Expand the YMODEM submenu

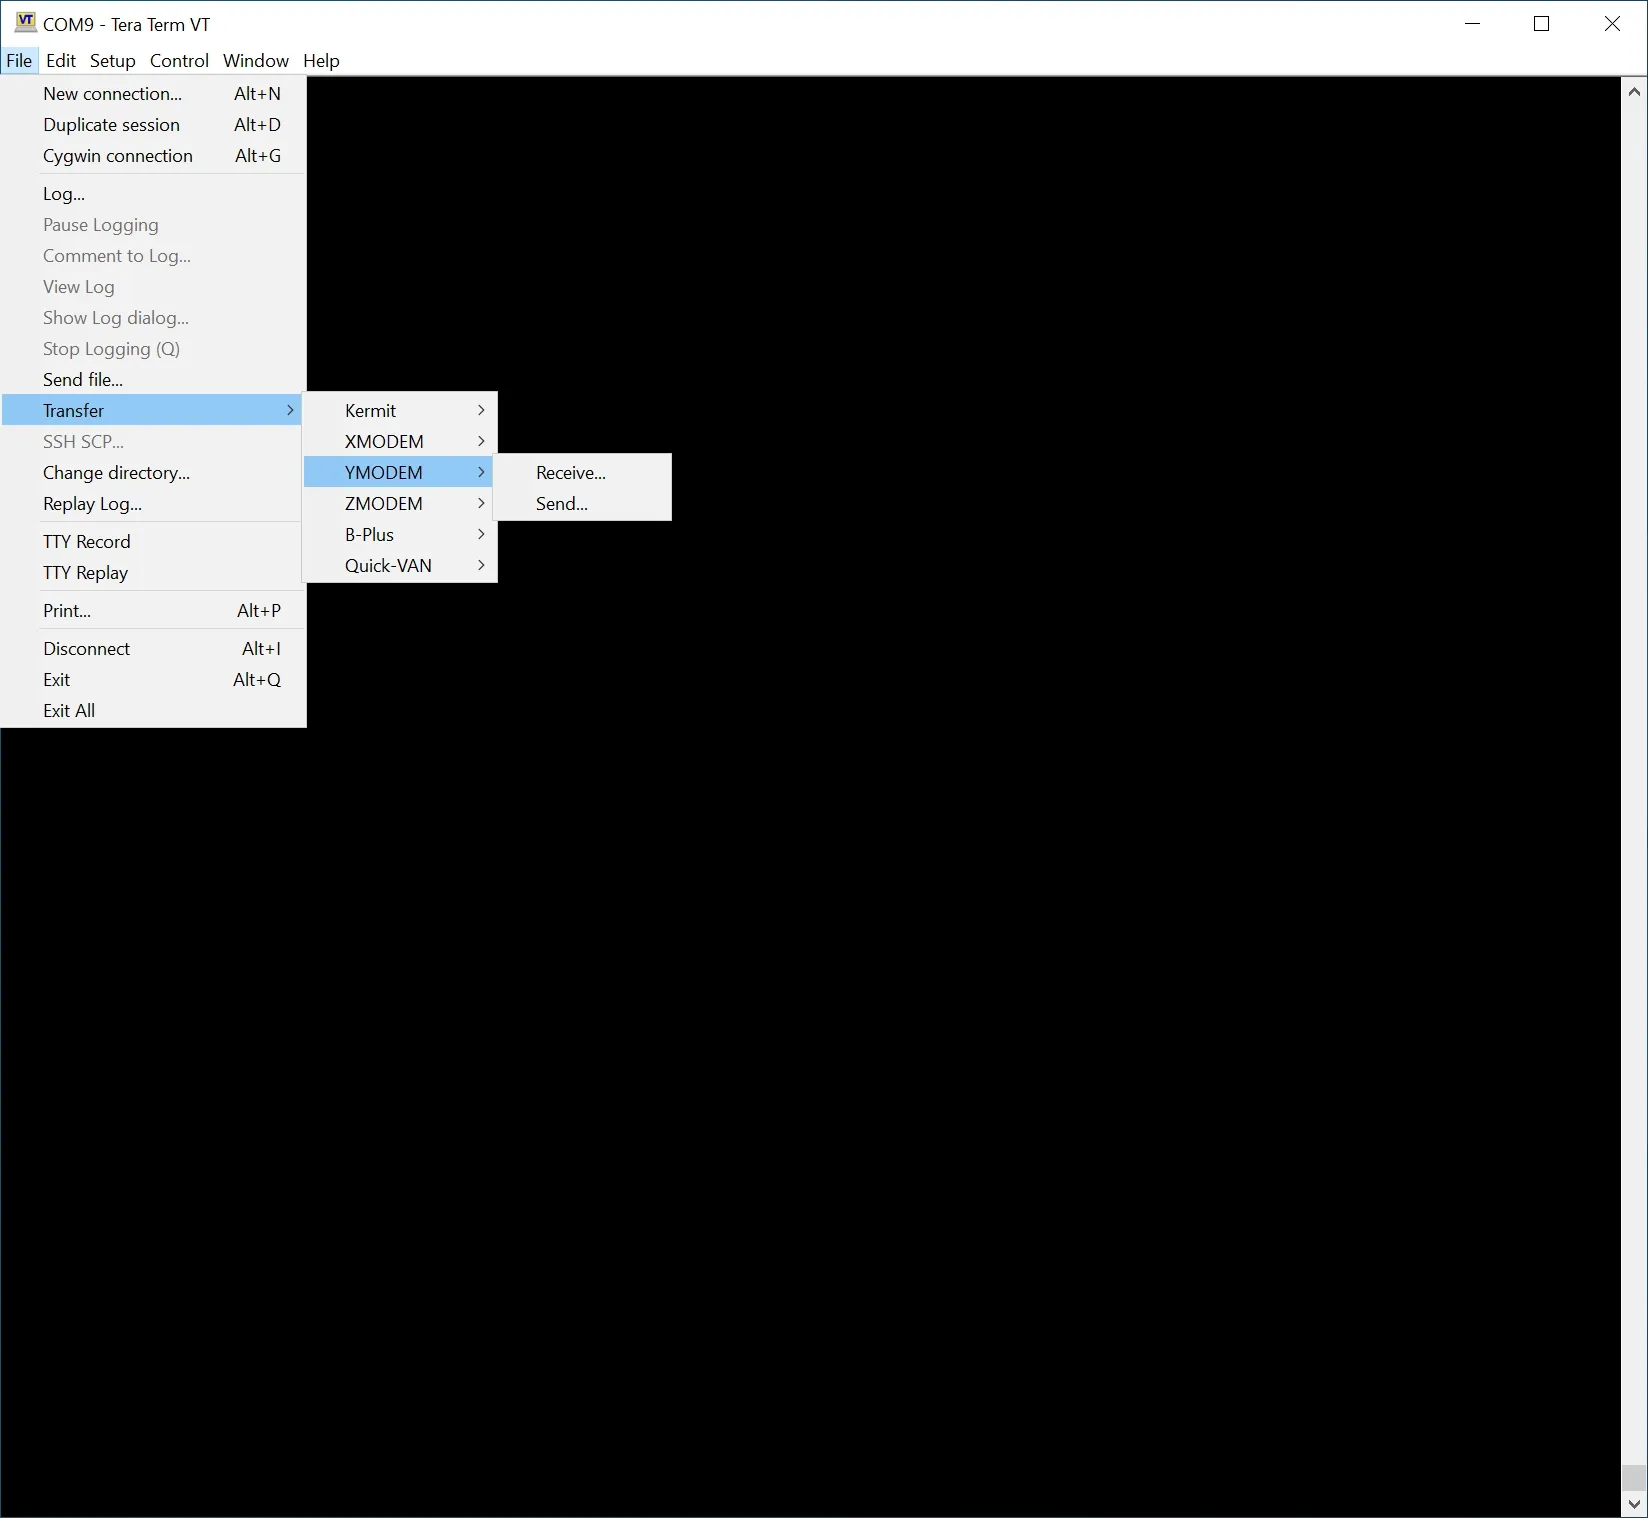400,472
